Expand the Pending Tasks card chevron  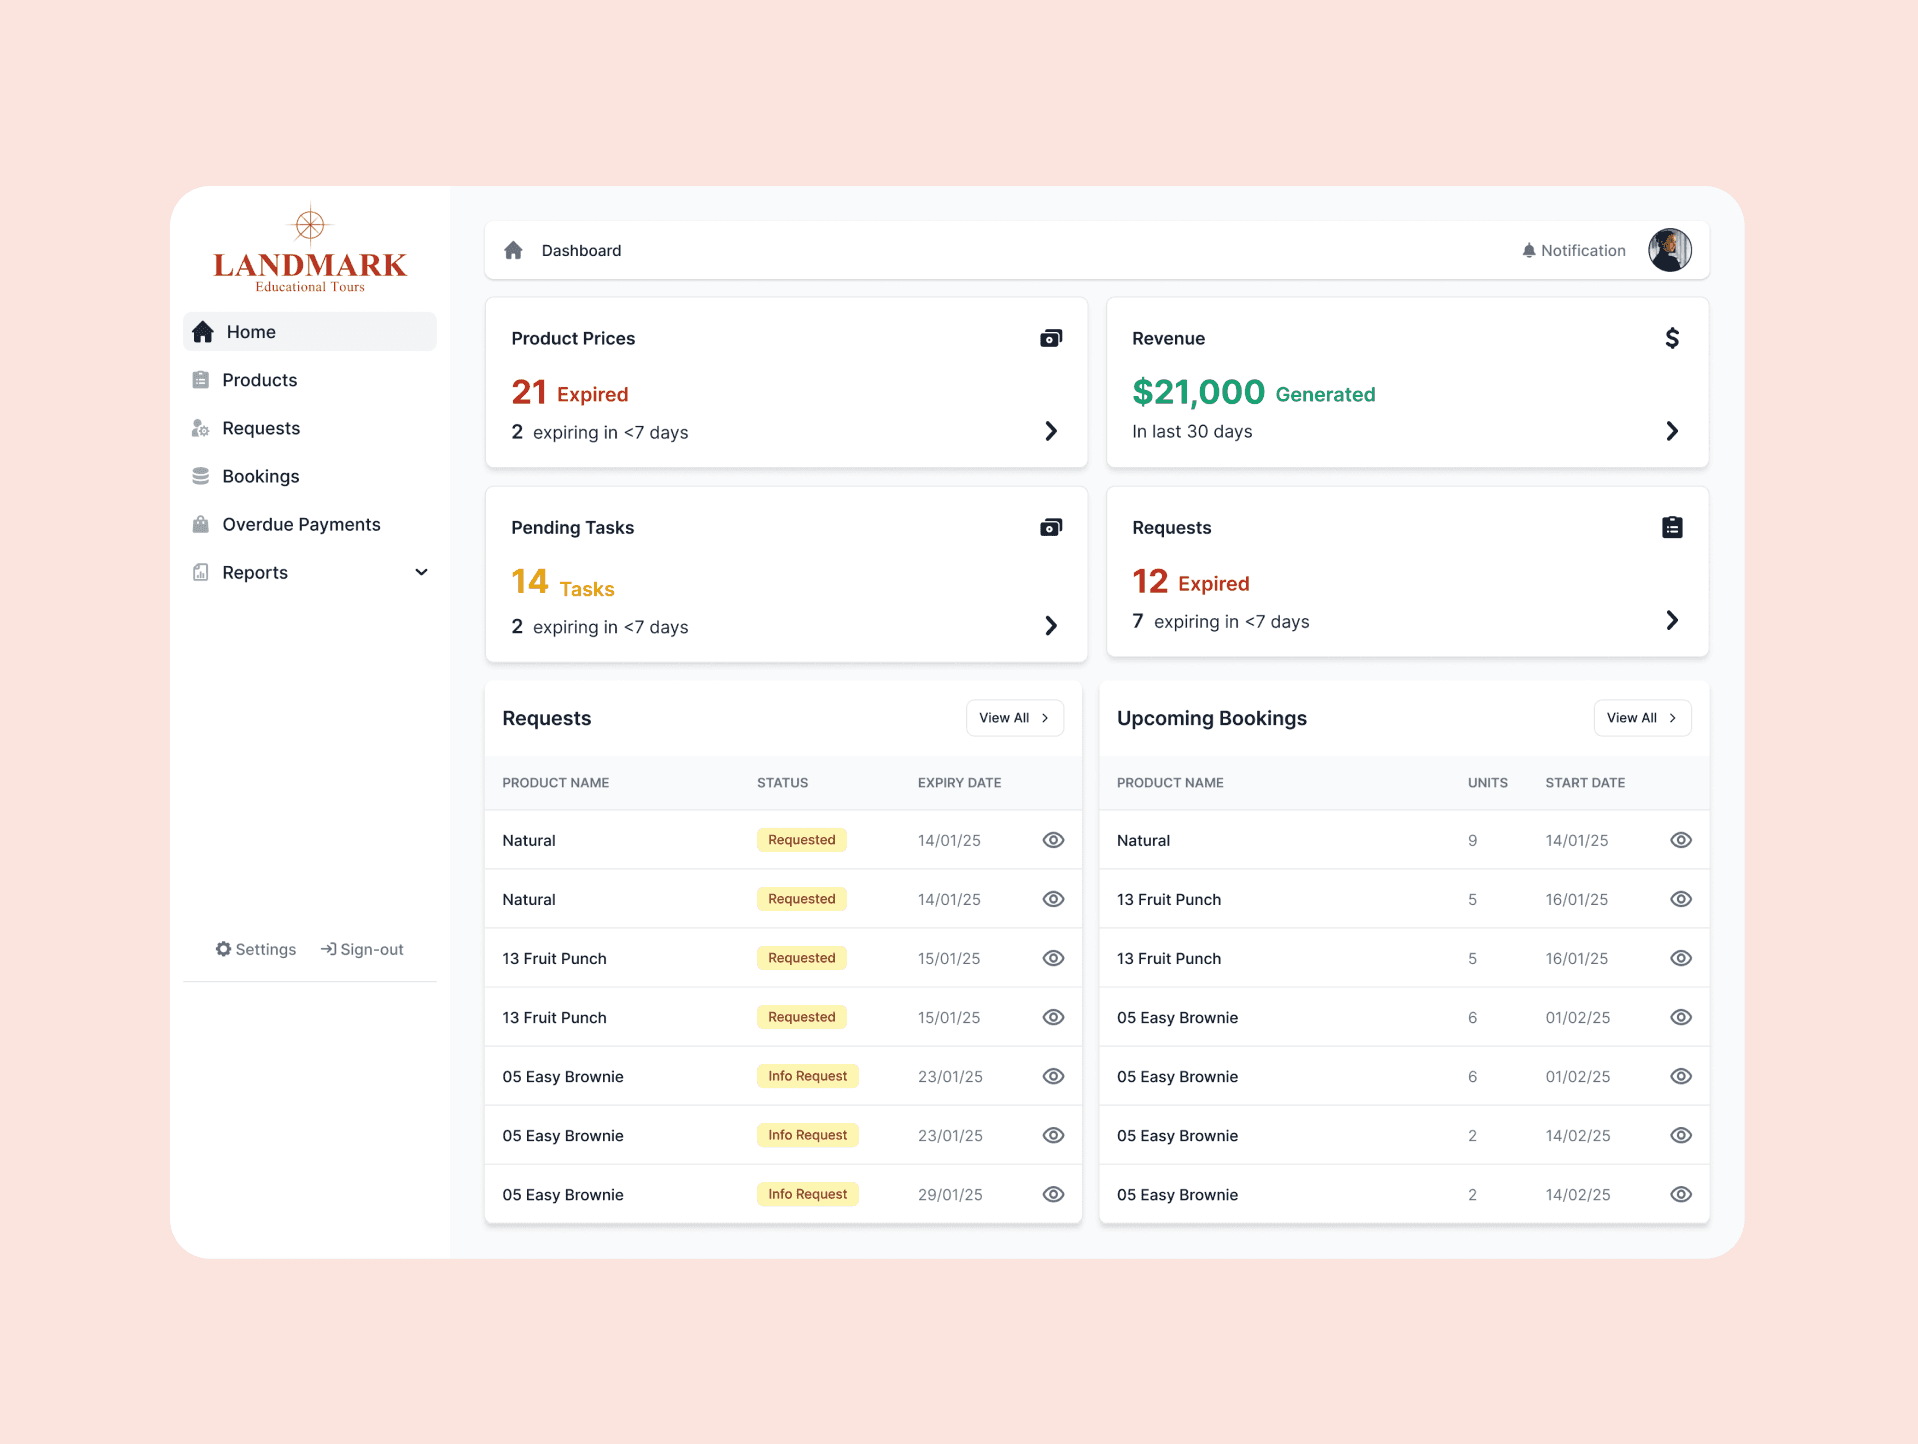[1051, 626]
